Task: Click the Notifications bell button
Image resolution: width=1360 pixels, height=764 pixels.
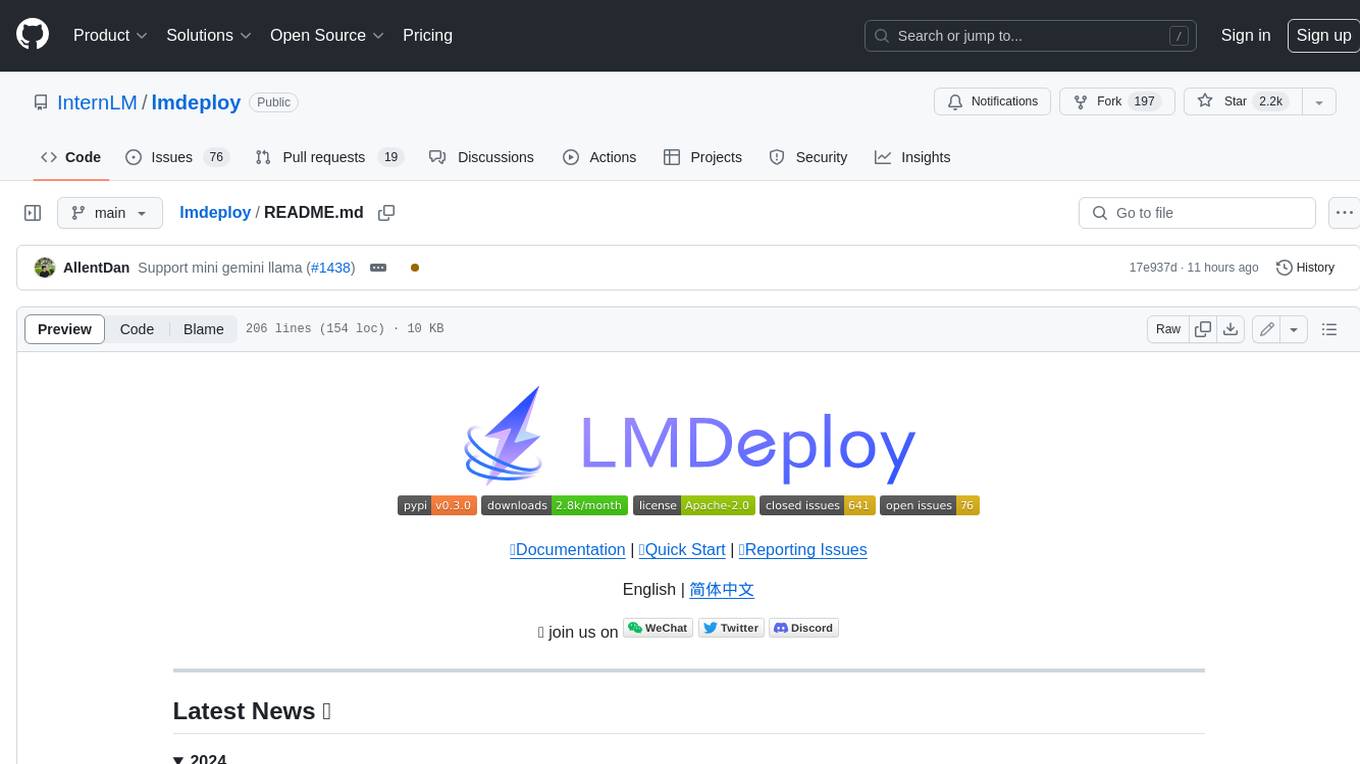Action: click(x=992, y=102)
